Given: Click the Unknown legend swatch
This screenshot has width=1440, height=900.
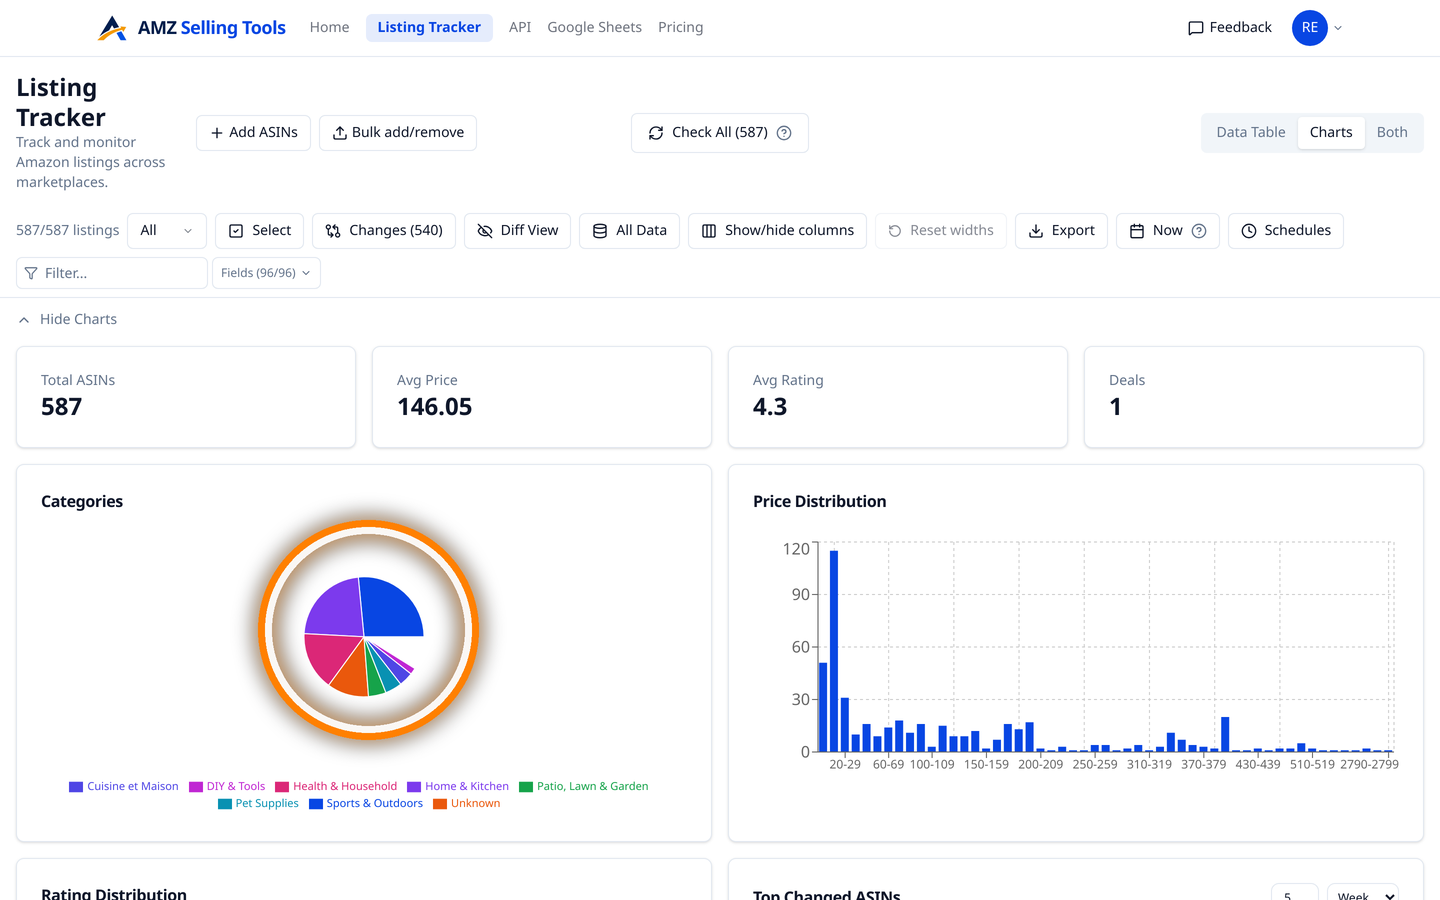Looking at the screenshot, I should 440,804.
